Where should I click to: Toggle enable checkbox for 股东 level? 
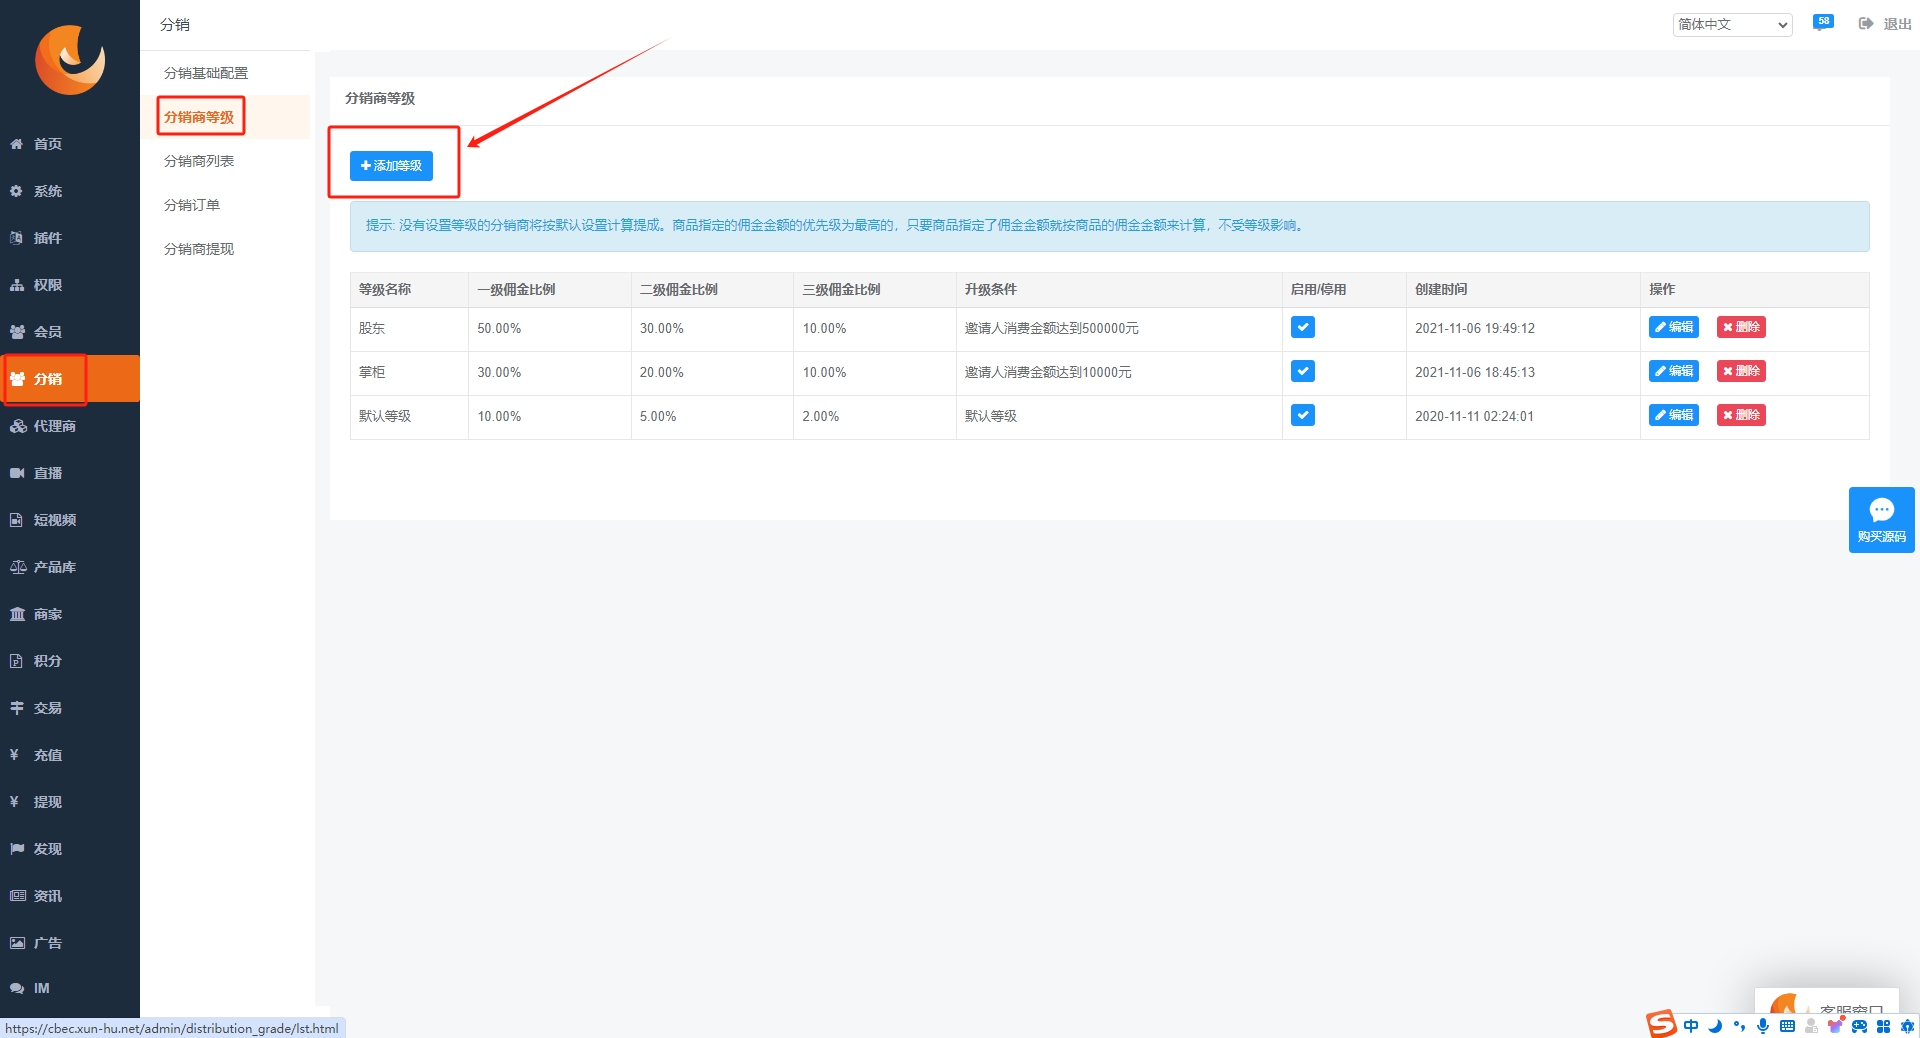coord(1303,327)
